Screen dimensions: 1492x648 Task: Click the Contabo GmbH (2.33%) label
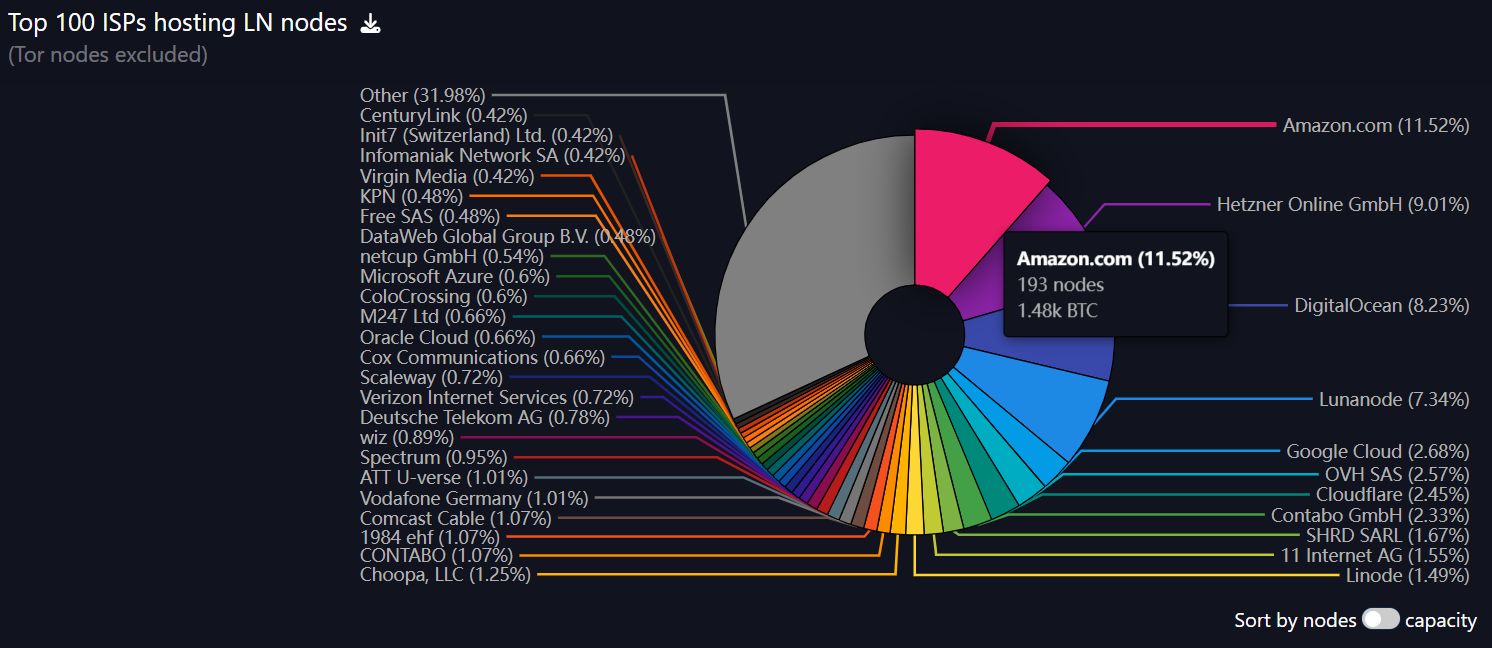click(x=1370, y=515)
